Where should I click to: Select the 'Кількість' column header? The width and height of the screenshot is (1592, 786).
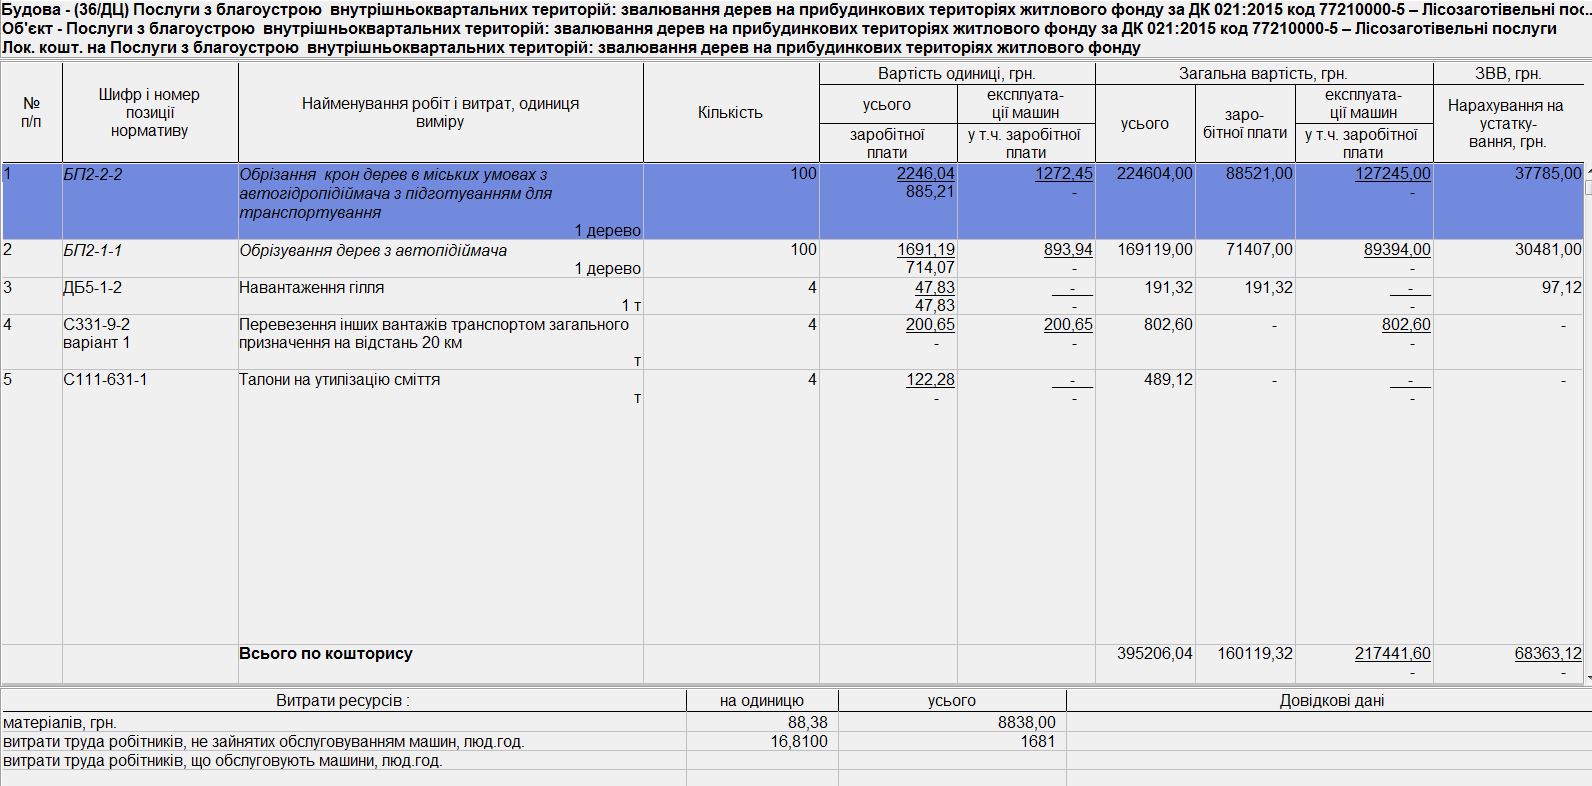click(x=730, y=113)
